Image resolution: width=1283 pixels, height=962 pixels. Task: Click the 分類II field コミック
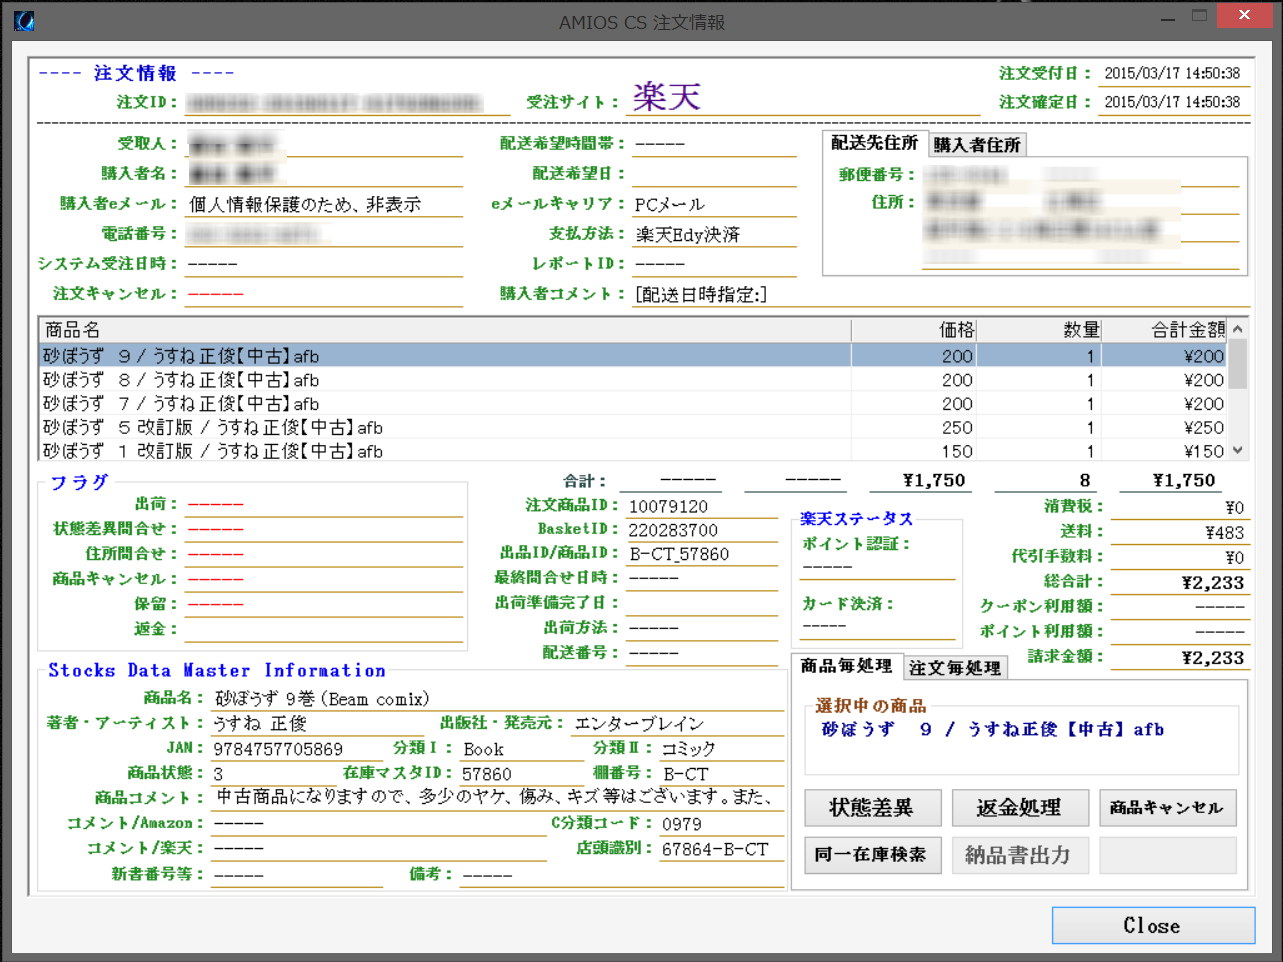pos(722,749)
